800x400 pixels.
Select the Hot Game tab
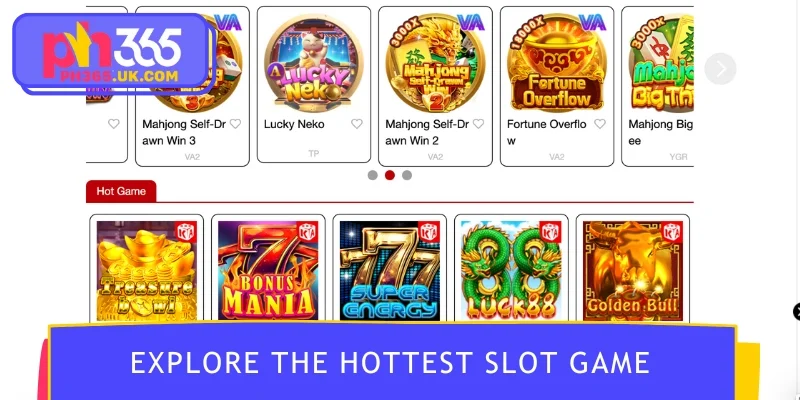(x=121, y=191)
